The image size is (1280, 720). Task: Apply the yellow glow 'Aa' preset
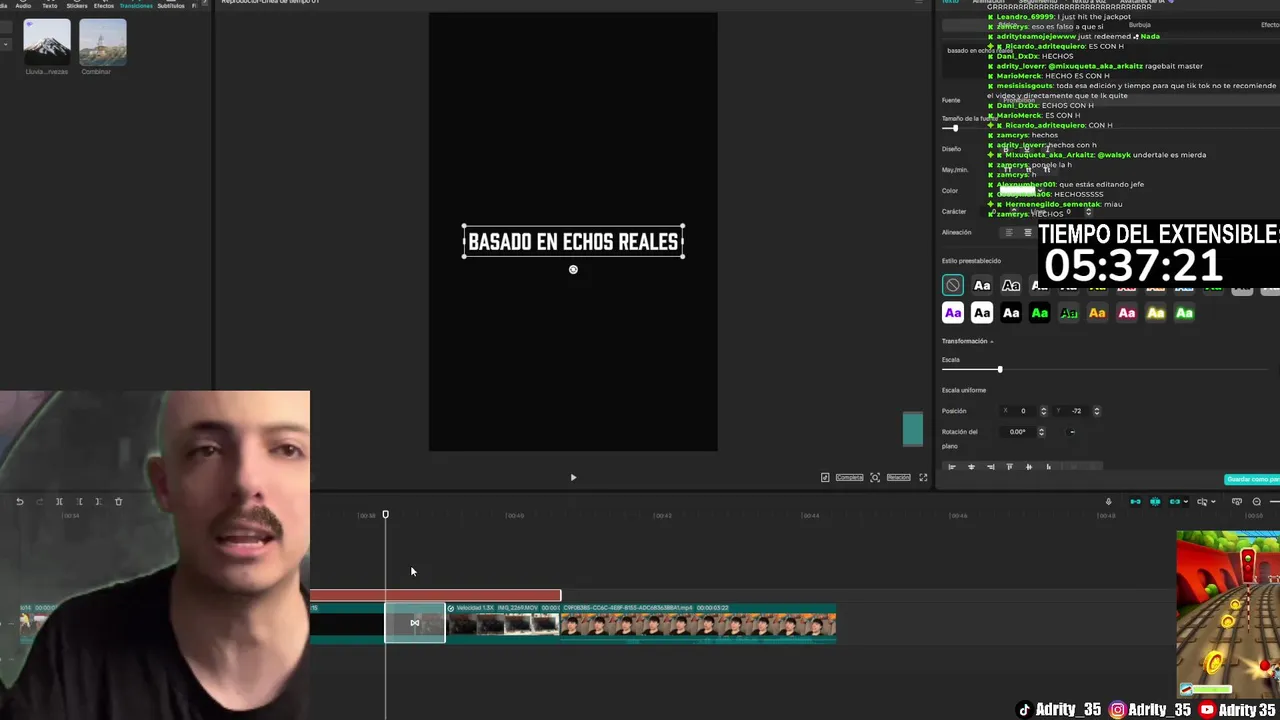pos(1155,313)
